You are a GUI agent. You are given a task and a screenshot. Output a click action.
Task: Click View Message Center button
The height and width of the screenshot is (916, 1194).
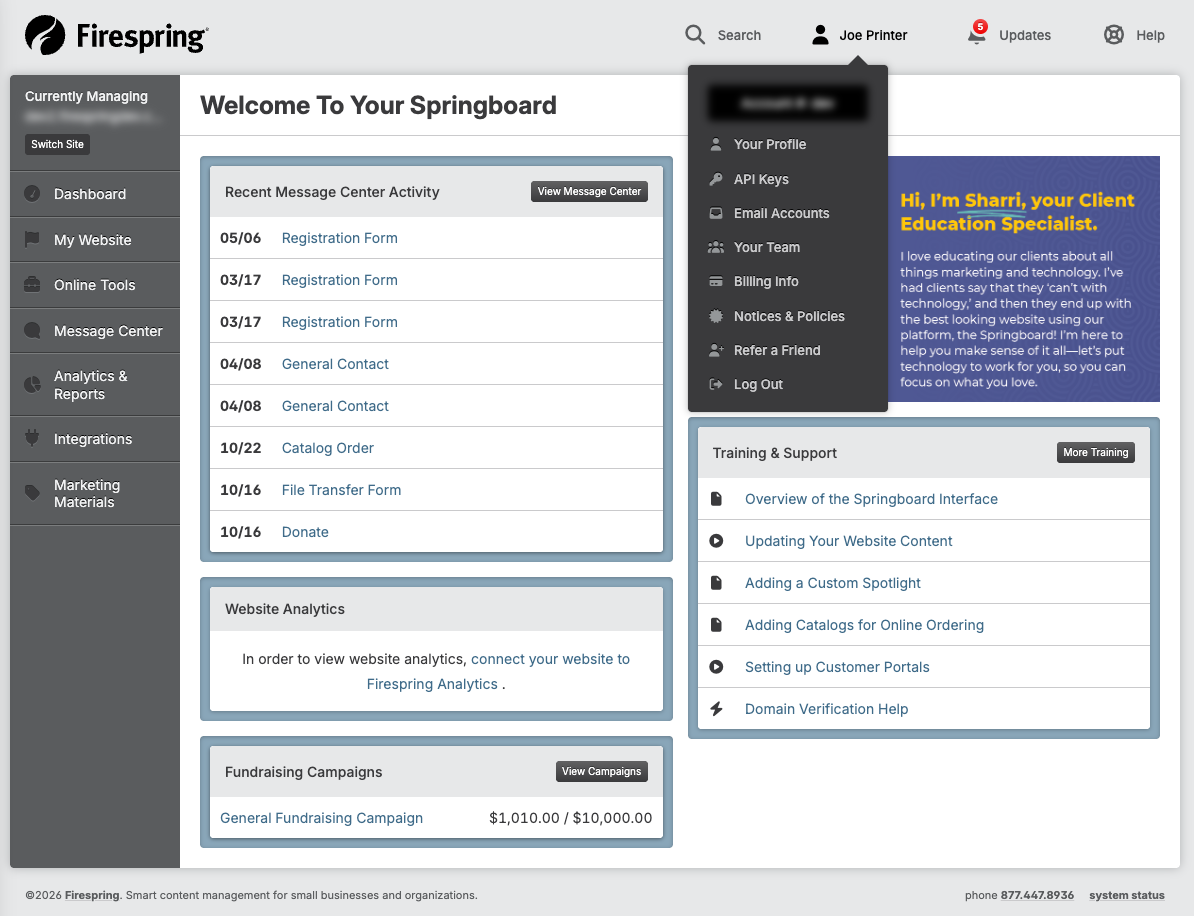(589, 191)
